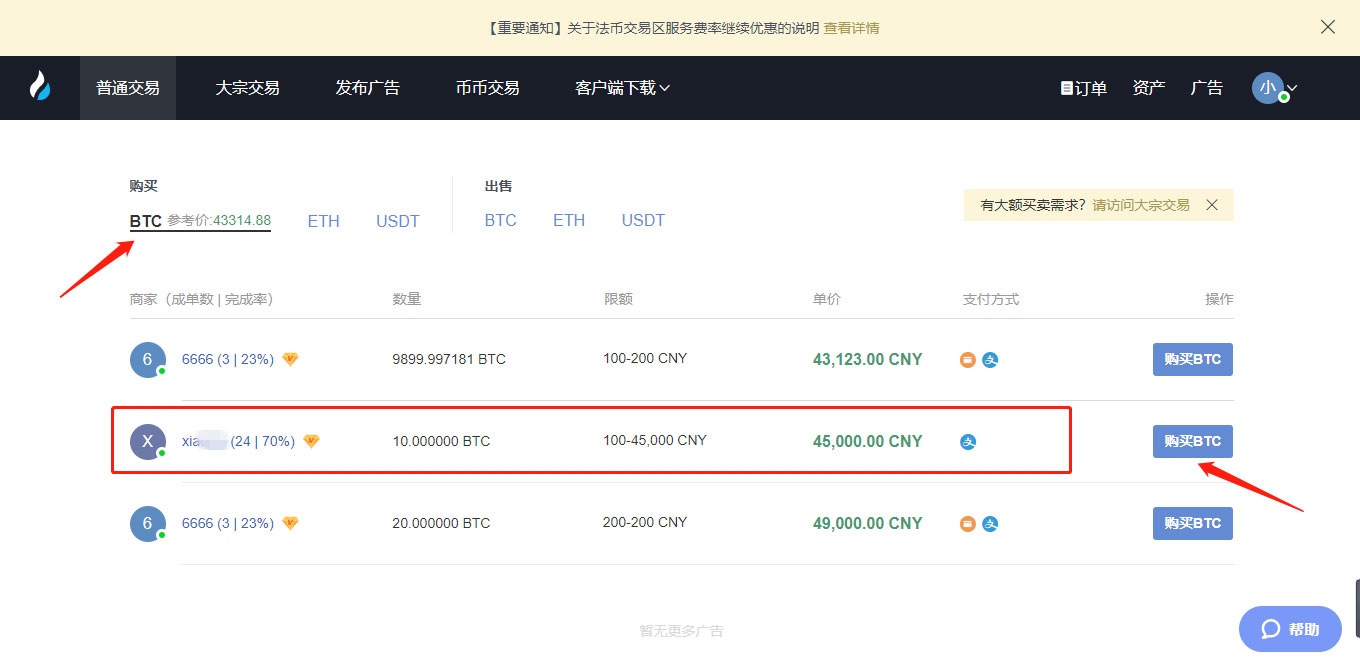Open 发布广告 in navigation

tap(367, 88)
